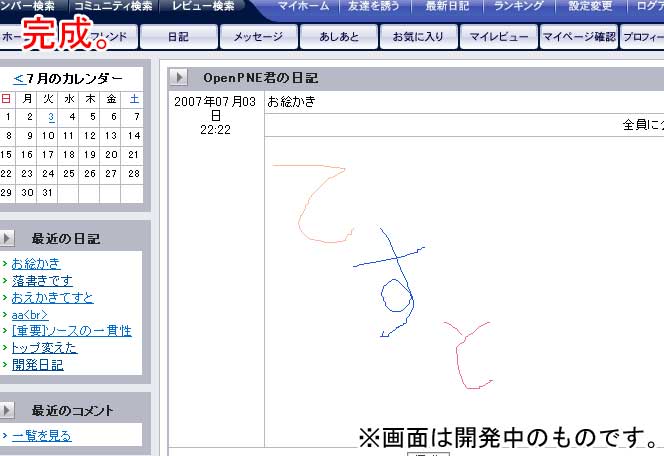Open the メッセージ tab
The height and width of the screenshot is (456, 664).
[257, 38]
